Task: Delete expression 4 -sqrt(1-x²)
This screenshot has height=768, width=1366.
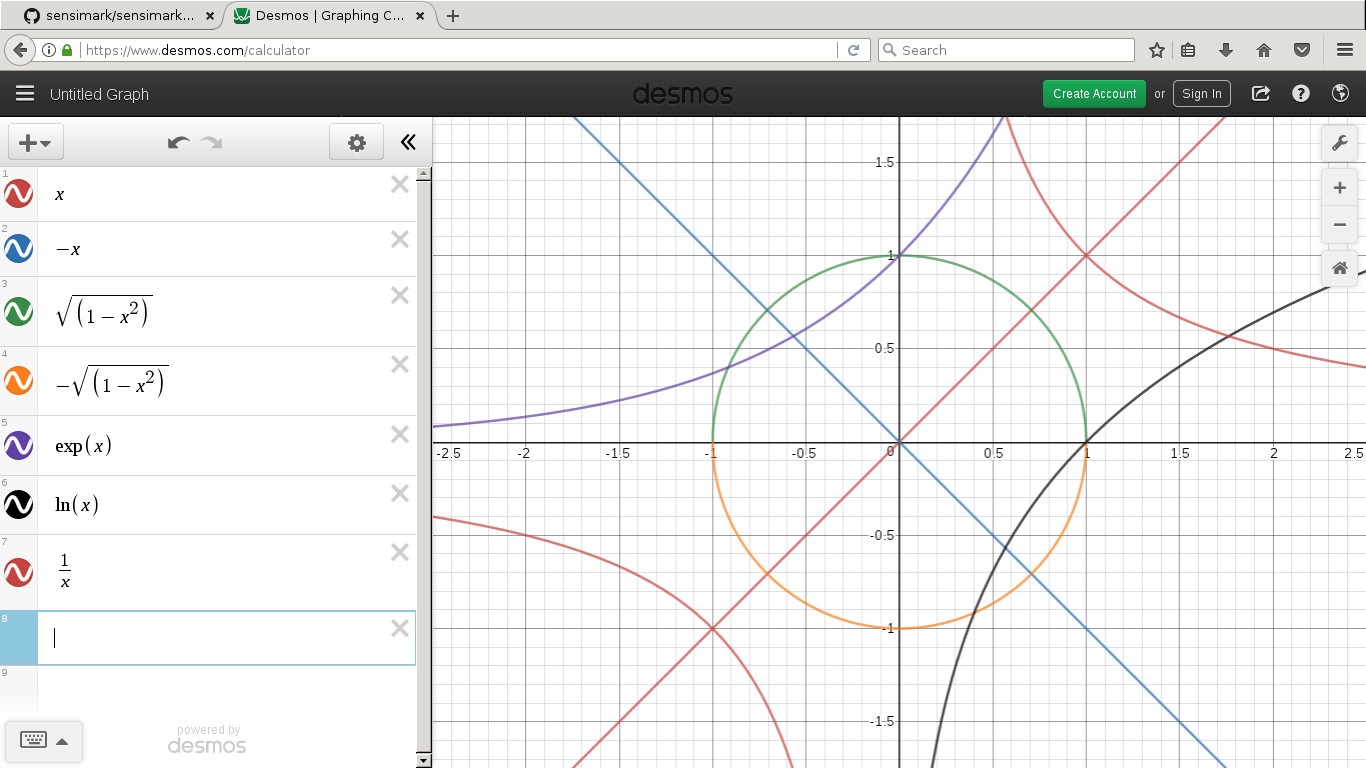Action: (x=400, y=364)
